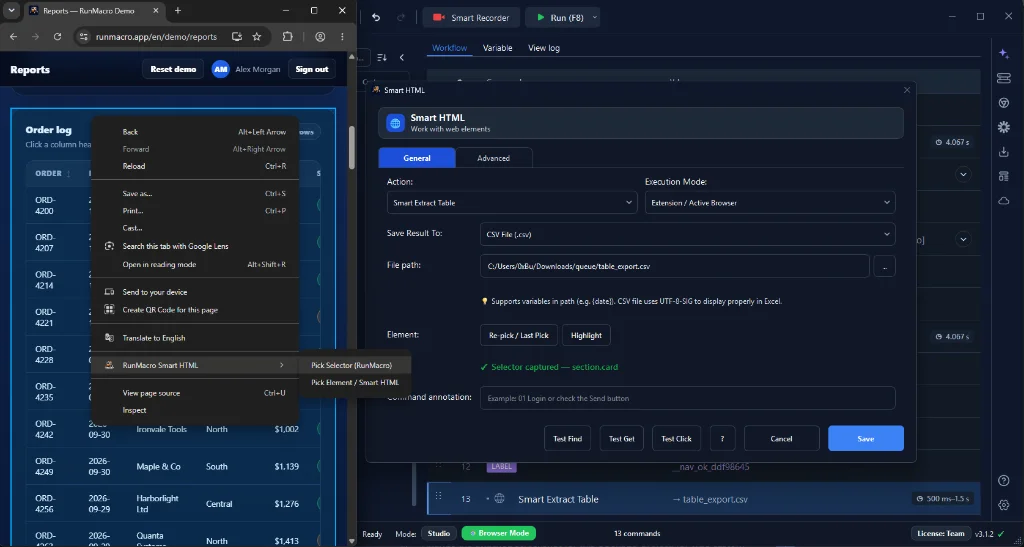Select View page source in context menu
1024x547 pixels.
coord(195,393)
